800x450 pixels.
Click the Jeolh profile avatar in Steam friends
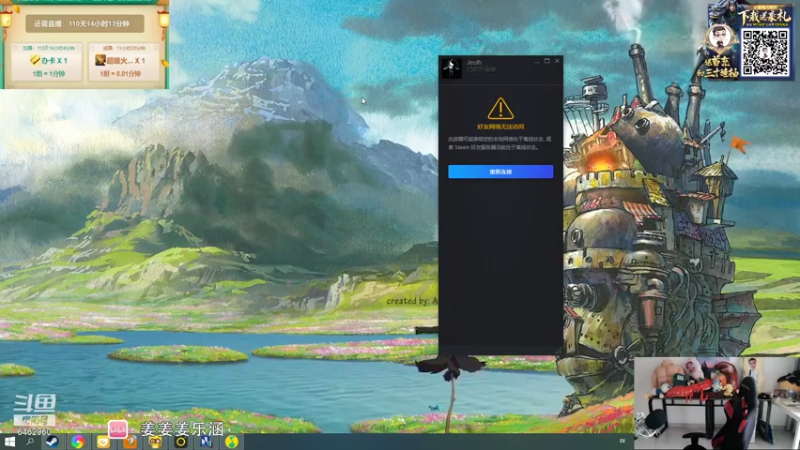[x=452, y=68]
